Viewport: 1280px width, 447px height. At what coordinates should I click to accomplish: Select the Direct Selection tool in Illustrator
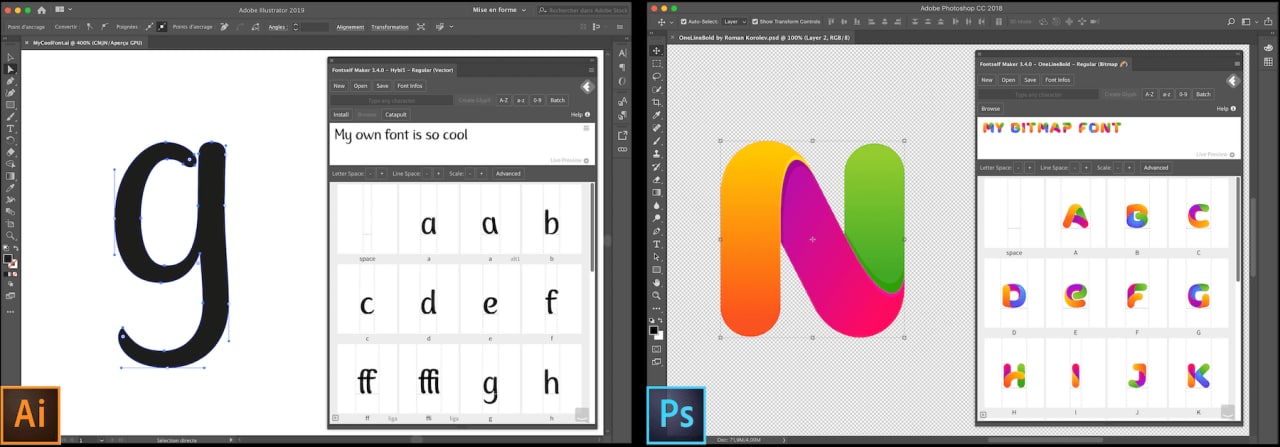[11, 69]
